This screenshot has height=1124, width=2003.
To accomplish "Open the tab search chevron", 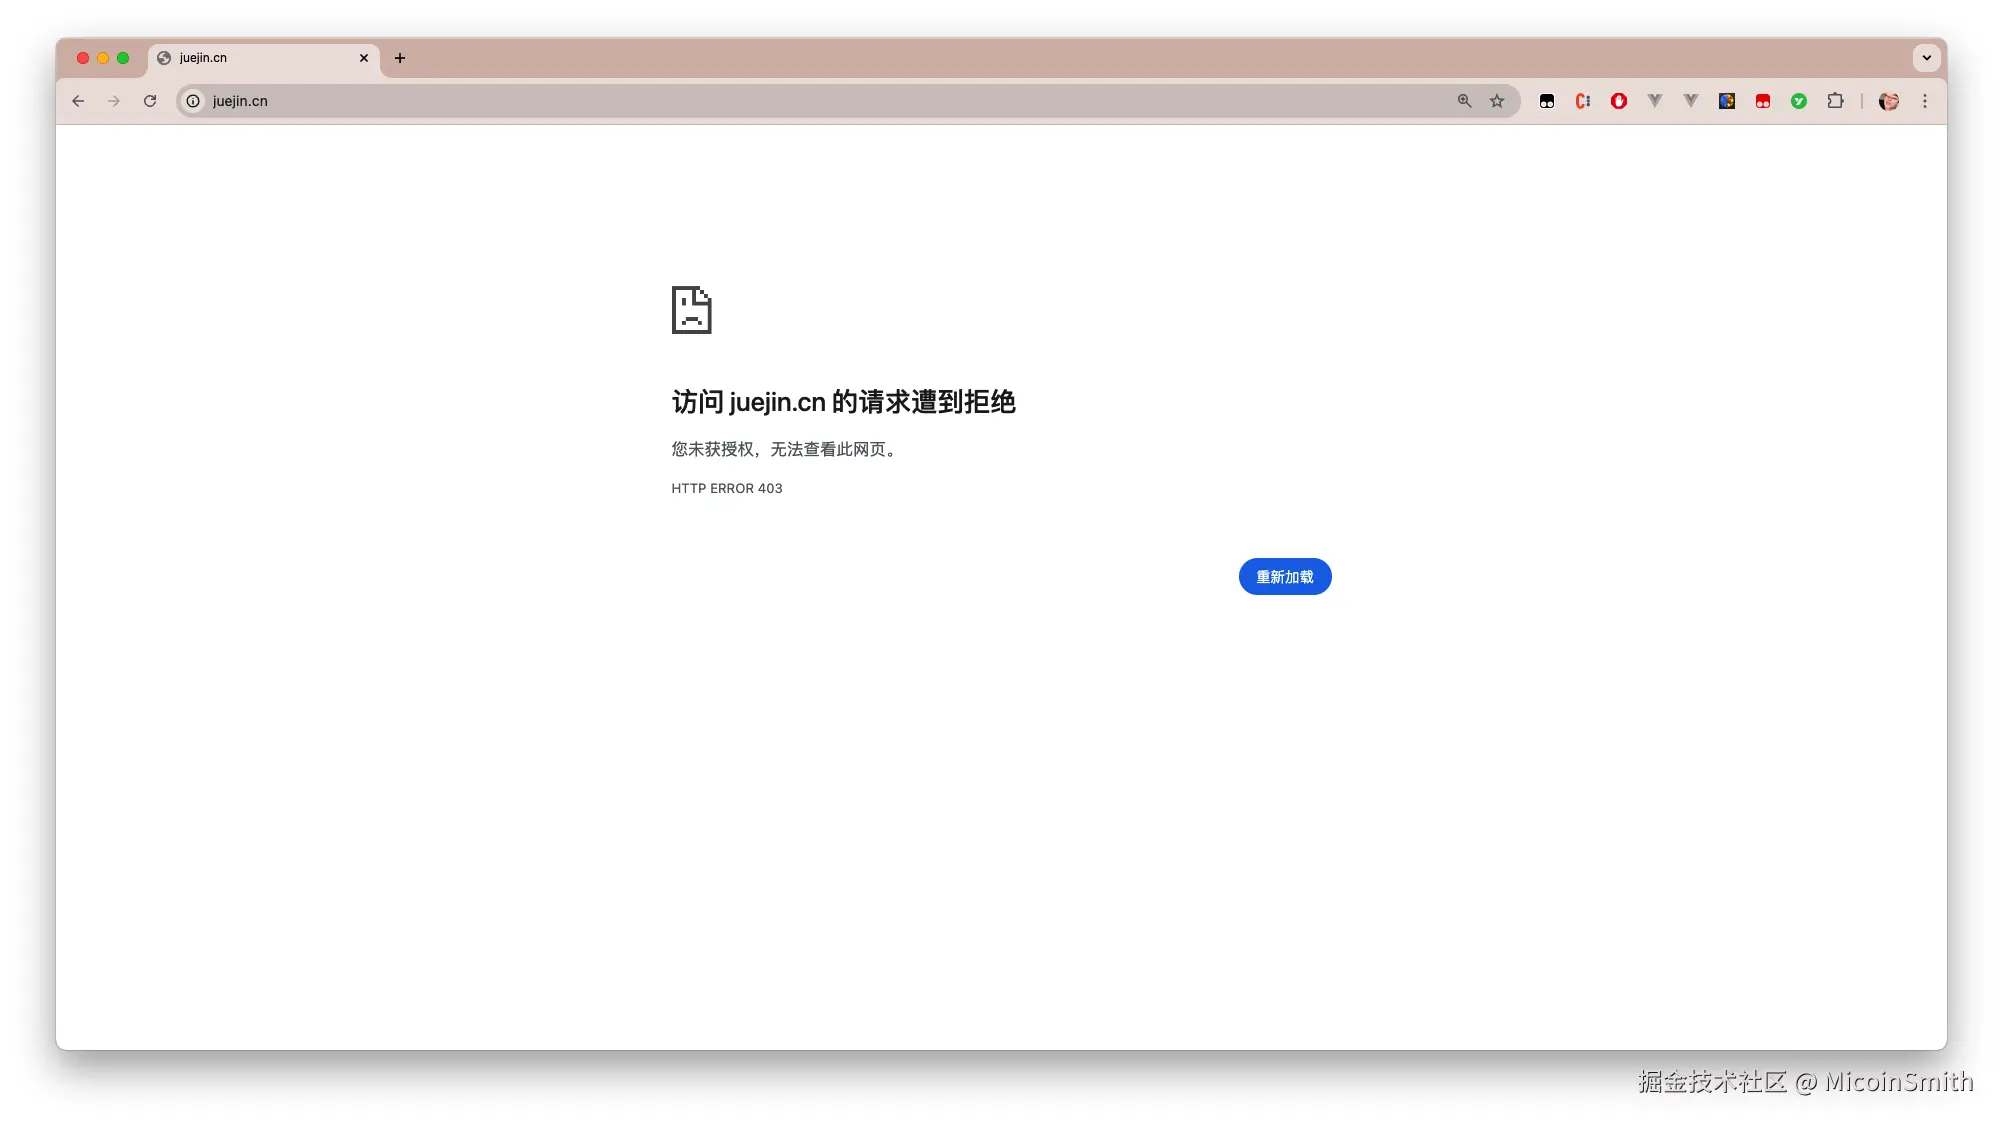I will pyautogui.click(x=1926, y=58).
